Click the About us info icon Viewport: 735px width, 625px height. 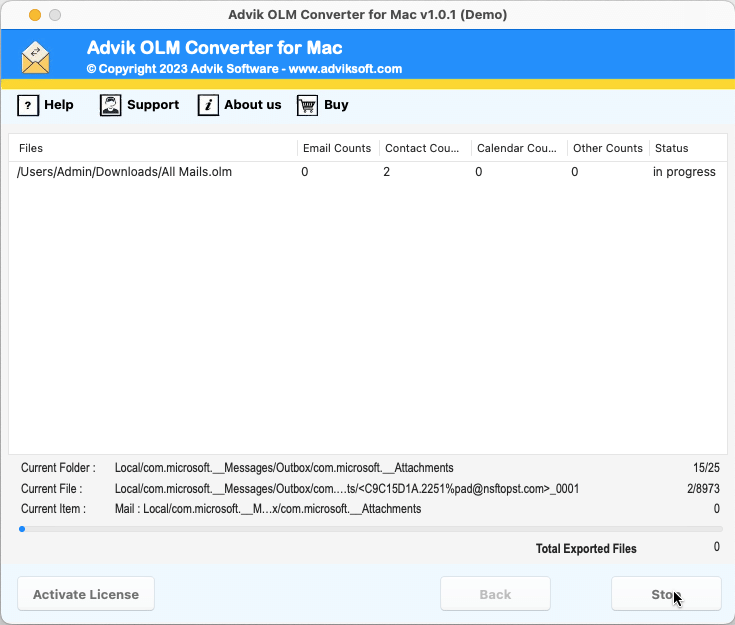coord(208,105)
